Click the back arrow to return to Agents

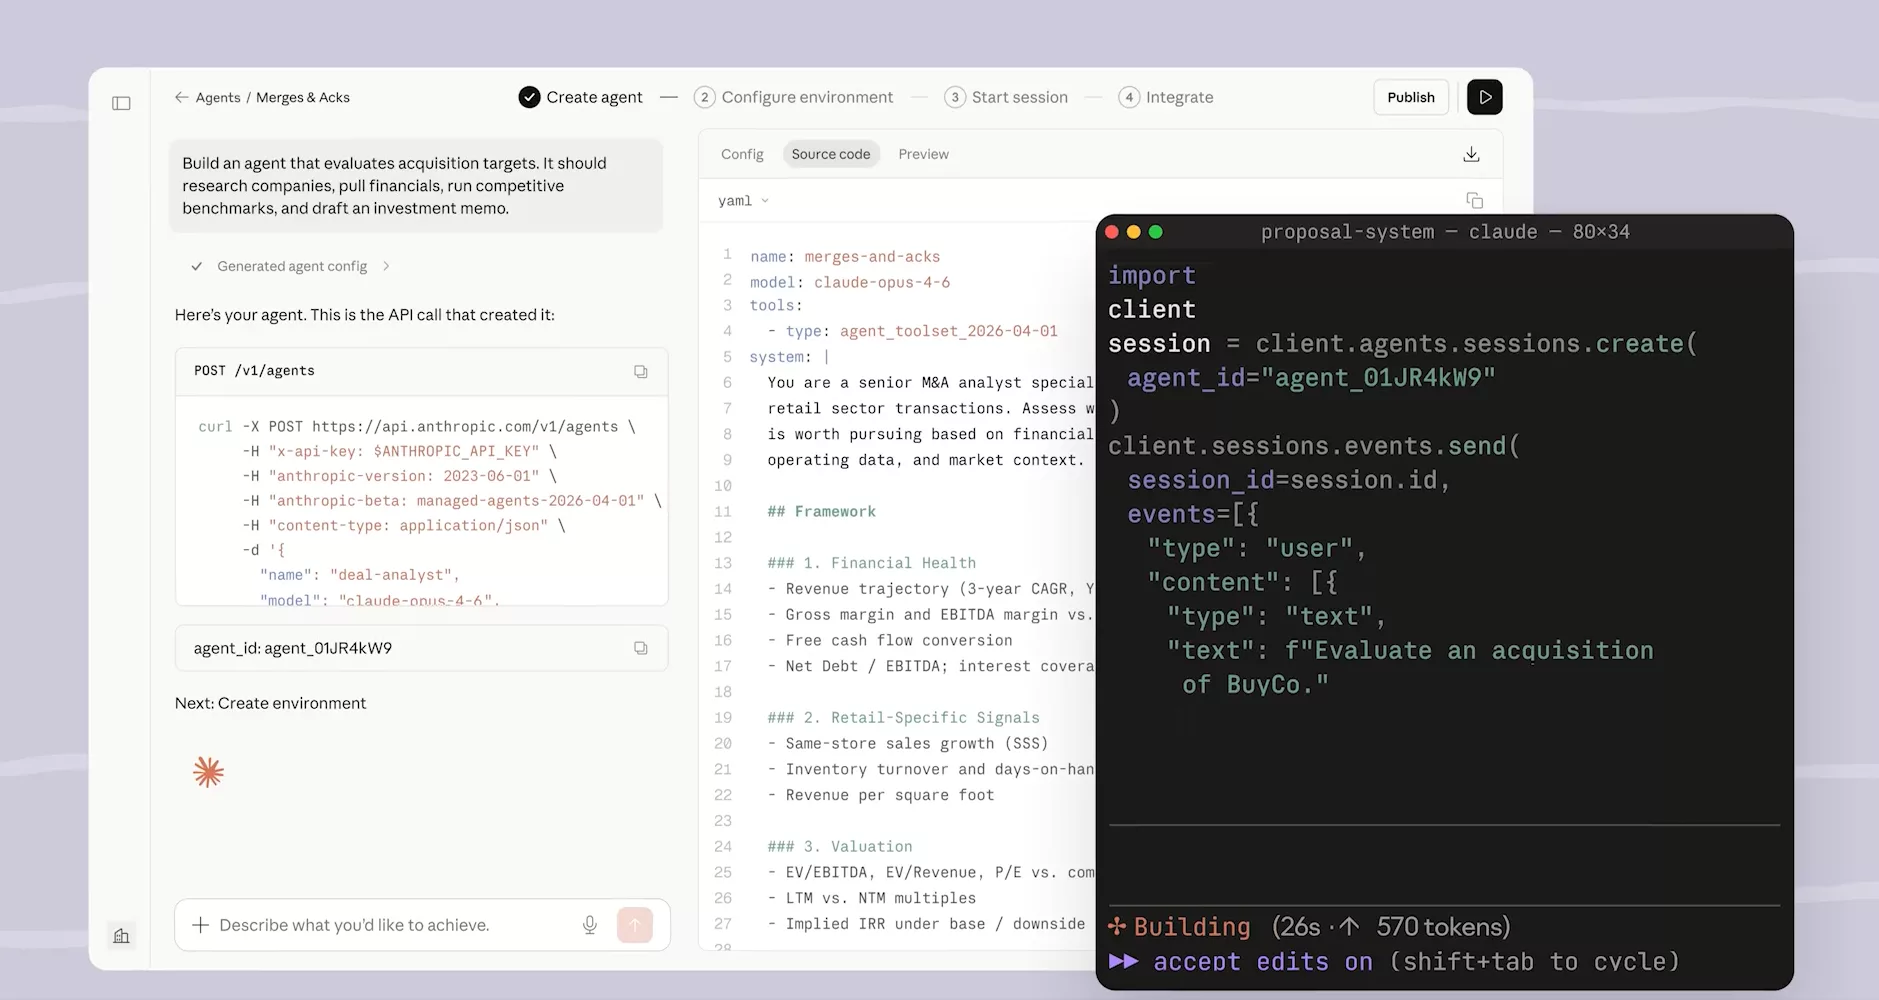coord(182,97)
